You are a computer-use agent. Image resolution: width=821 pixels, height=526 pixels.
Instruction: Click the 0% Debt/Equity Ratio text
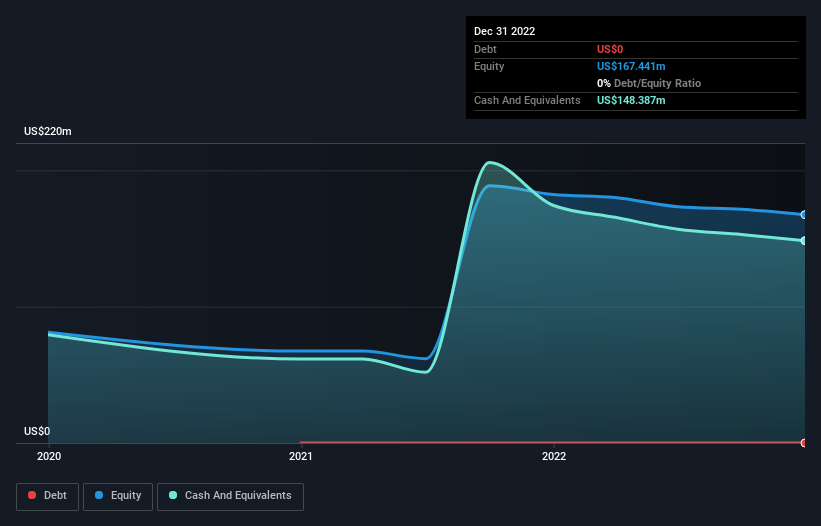click(x=649, y=83)
